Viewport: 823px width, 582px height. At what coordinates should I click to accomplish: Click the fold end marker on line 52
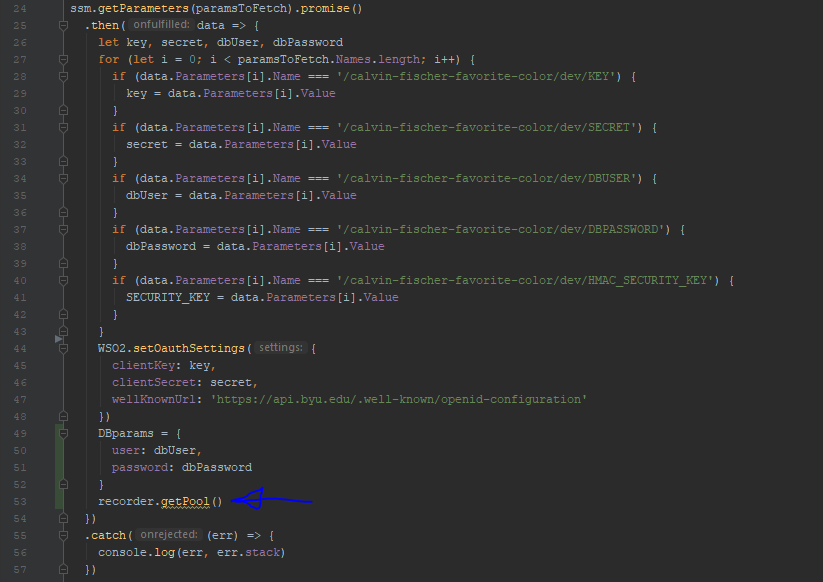[x=64, y=484]
